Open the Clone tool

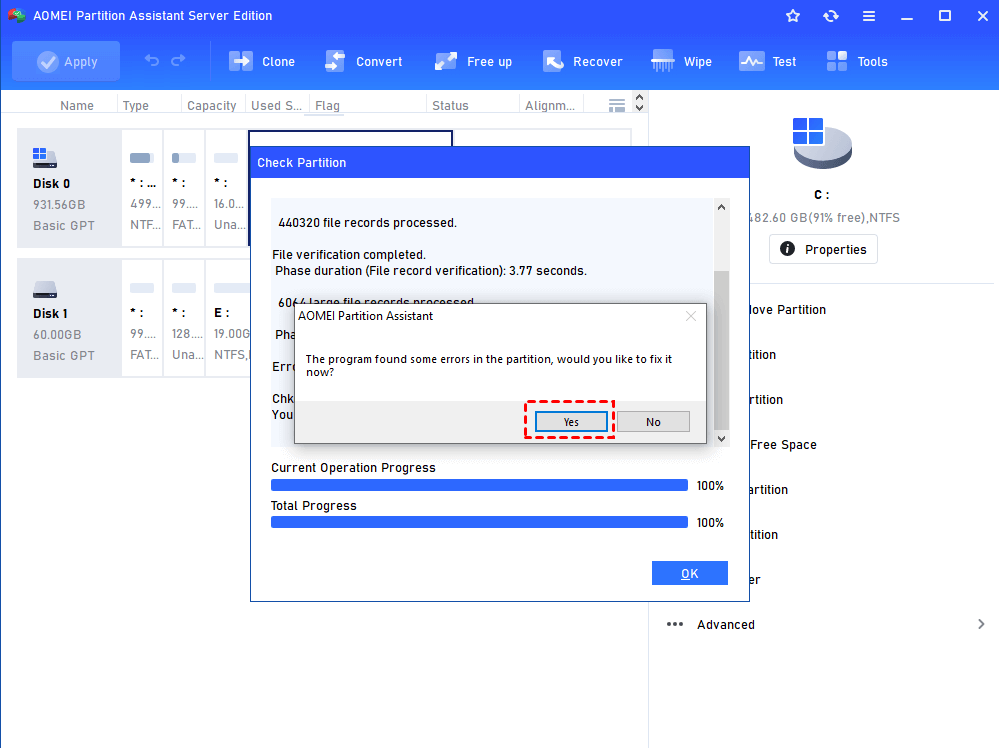point(261,61)
